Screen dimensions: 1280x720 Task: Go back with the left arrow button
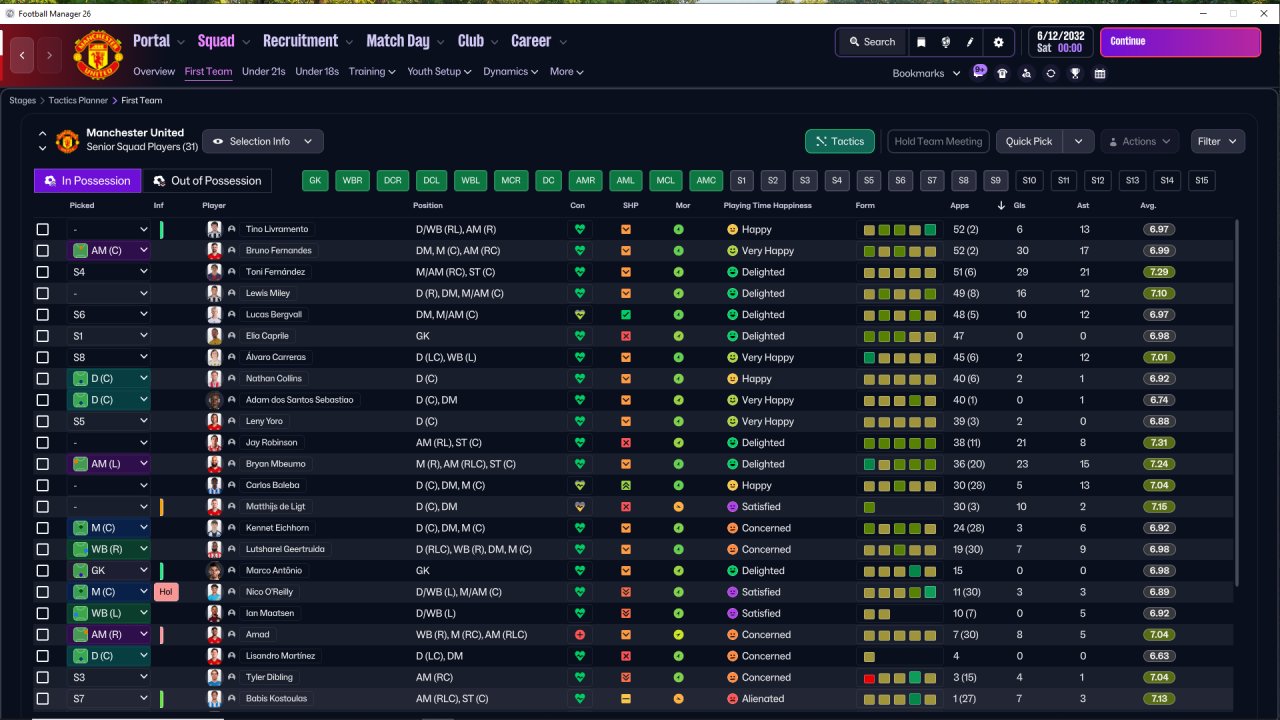[x=22, y=55]
